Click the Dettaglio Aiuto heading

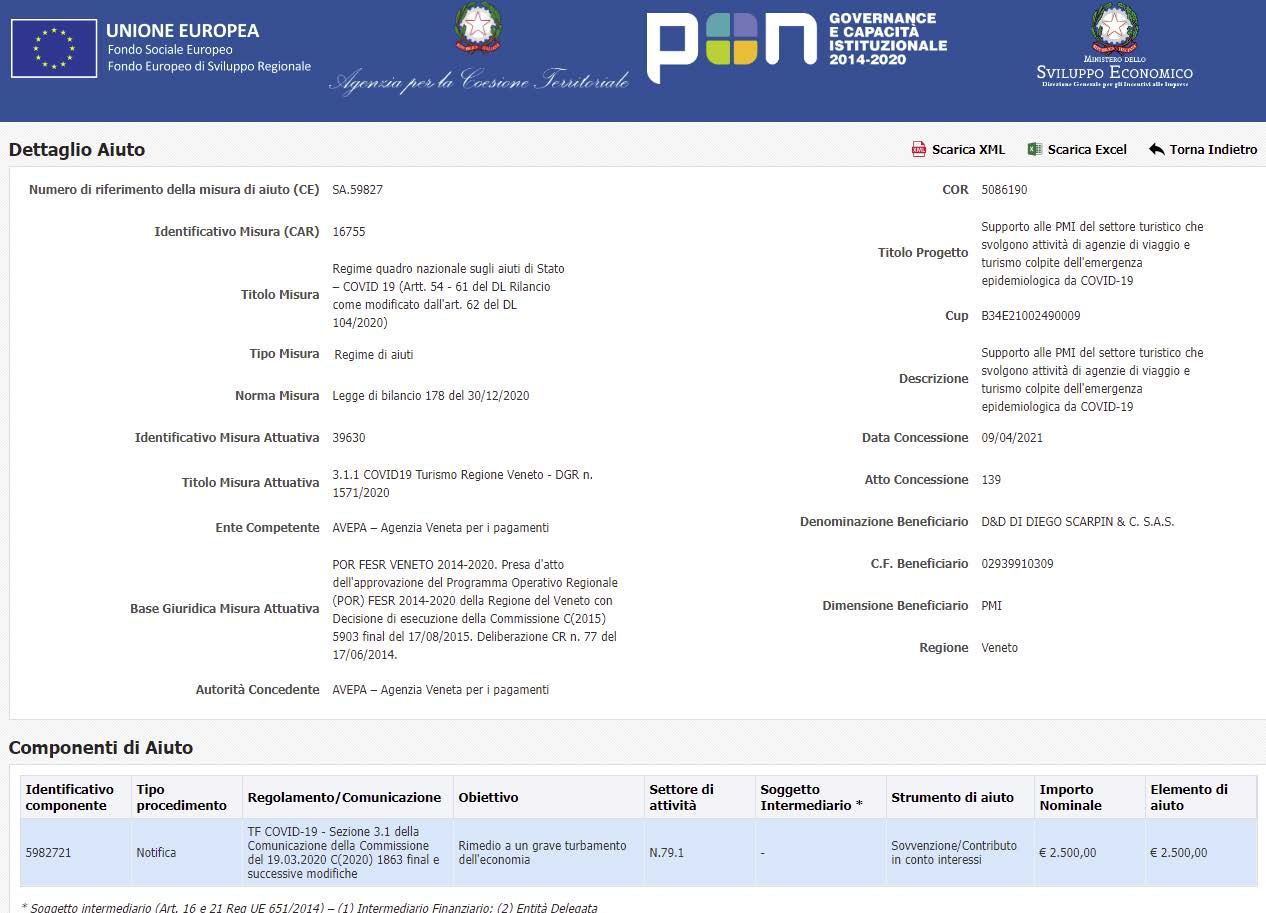point(77,150)
